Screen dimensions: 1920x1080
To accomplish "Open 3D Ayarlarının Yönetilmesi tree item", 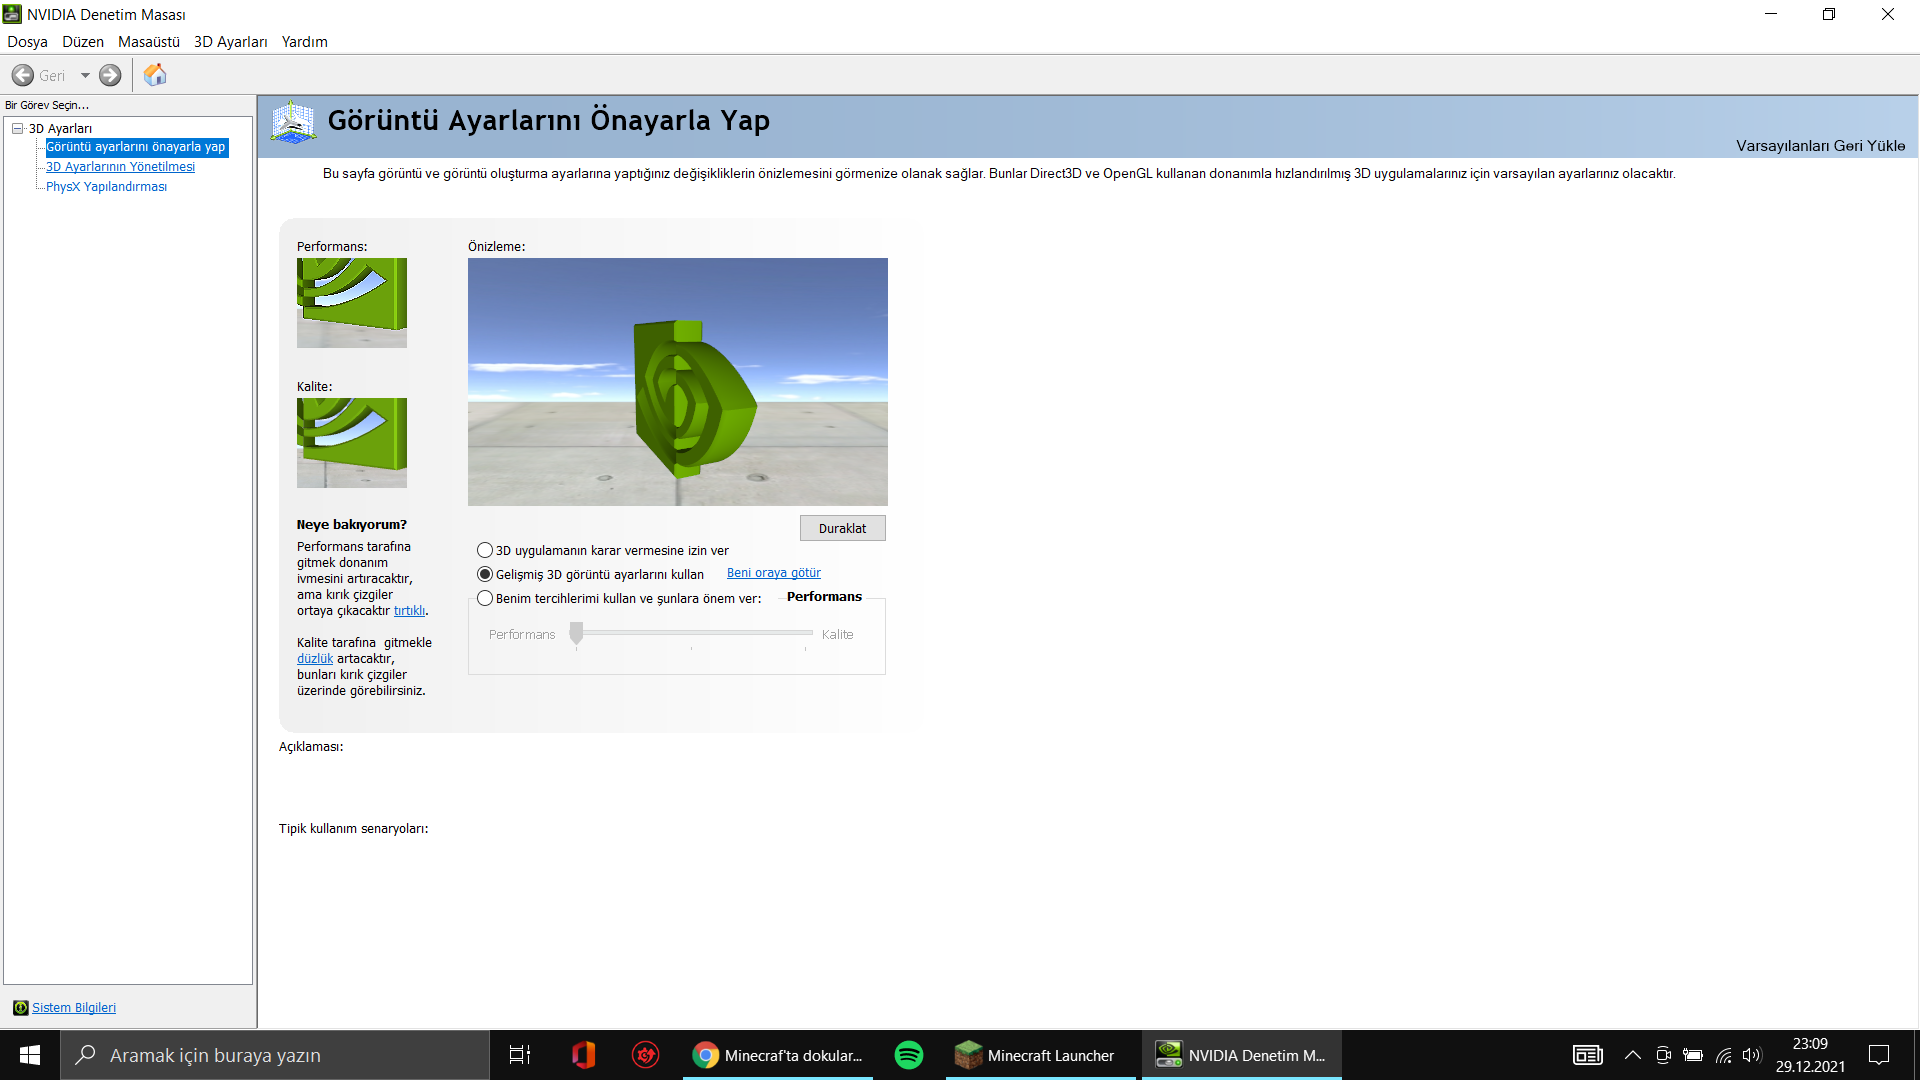I will click(120, 167).
